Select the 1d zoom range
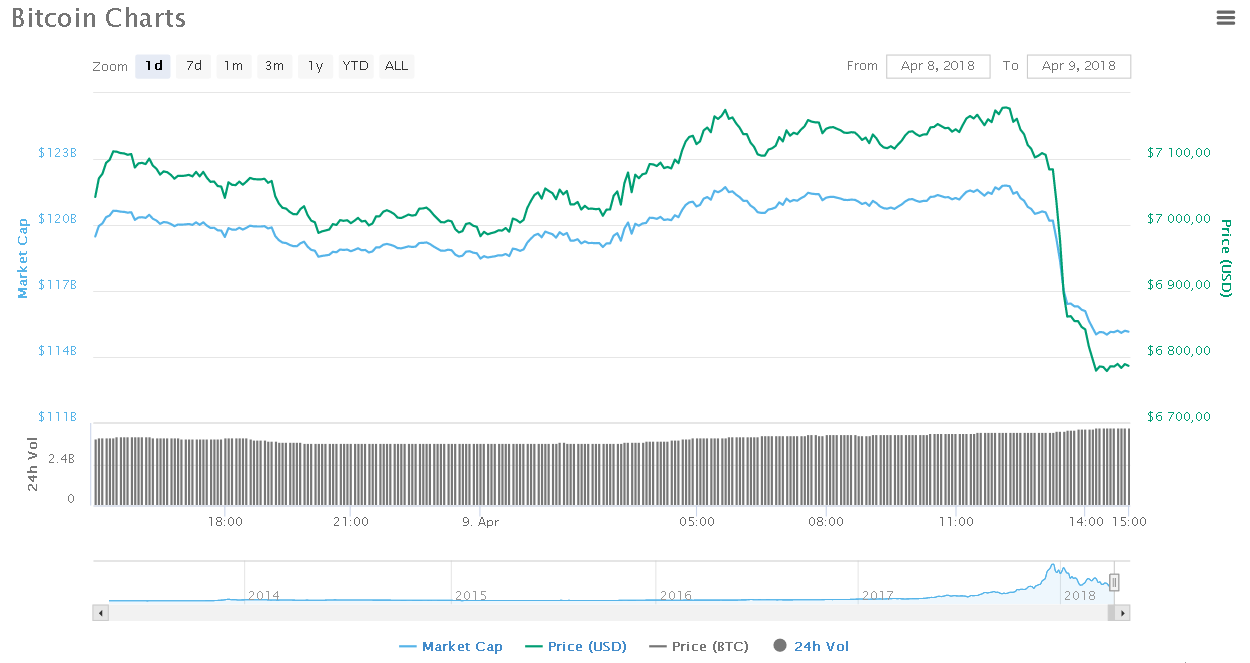 [153, 66]
